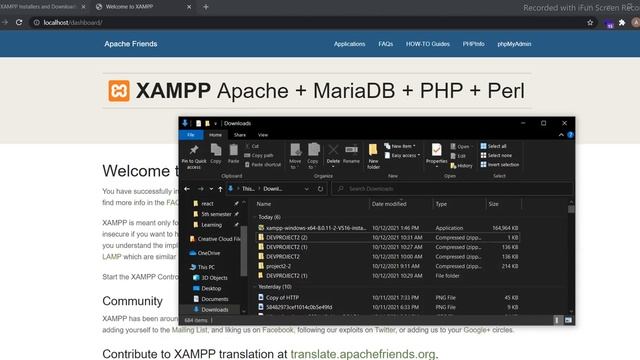
Task: Click Invert selection in the ribbon
Action: coord(500,165)
